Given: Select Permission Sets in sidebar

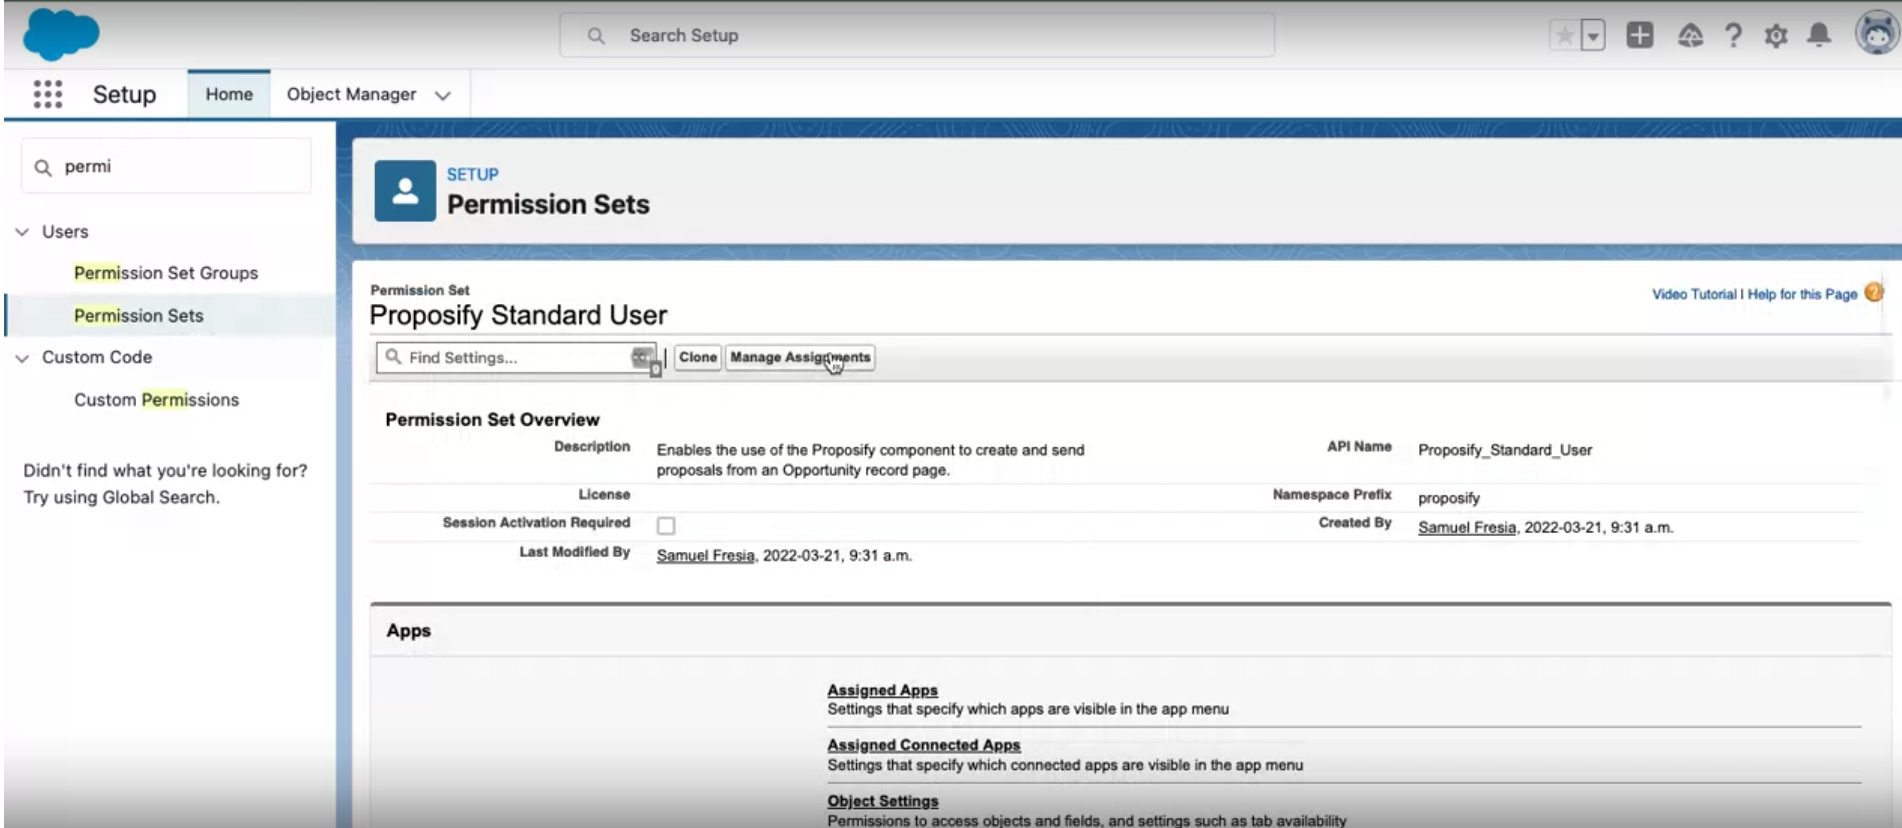Looking at the screenshot, I should [138, 315].
